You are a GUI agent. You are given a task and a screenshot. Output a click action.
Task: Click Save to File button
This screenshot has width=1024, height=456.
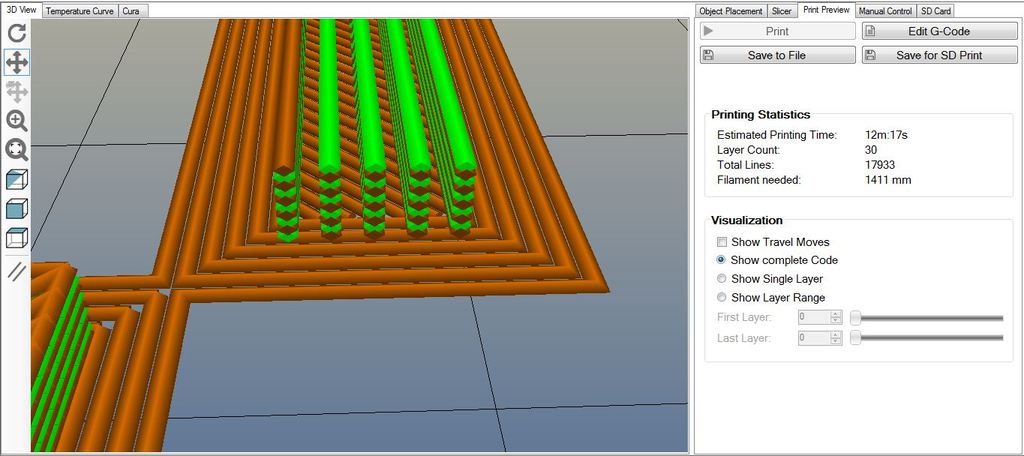coord(777,56)
